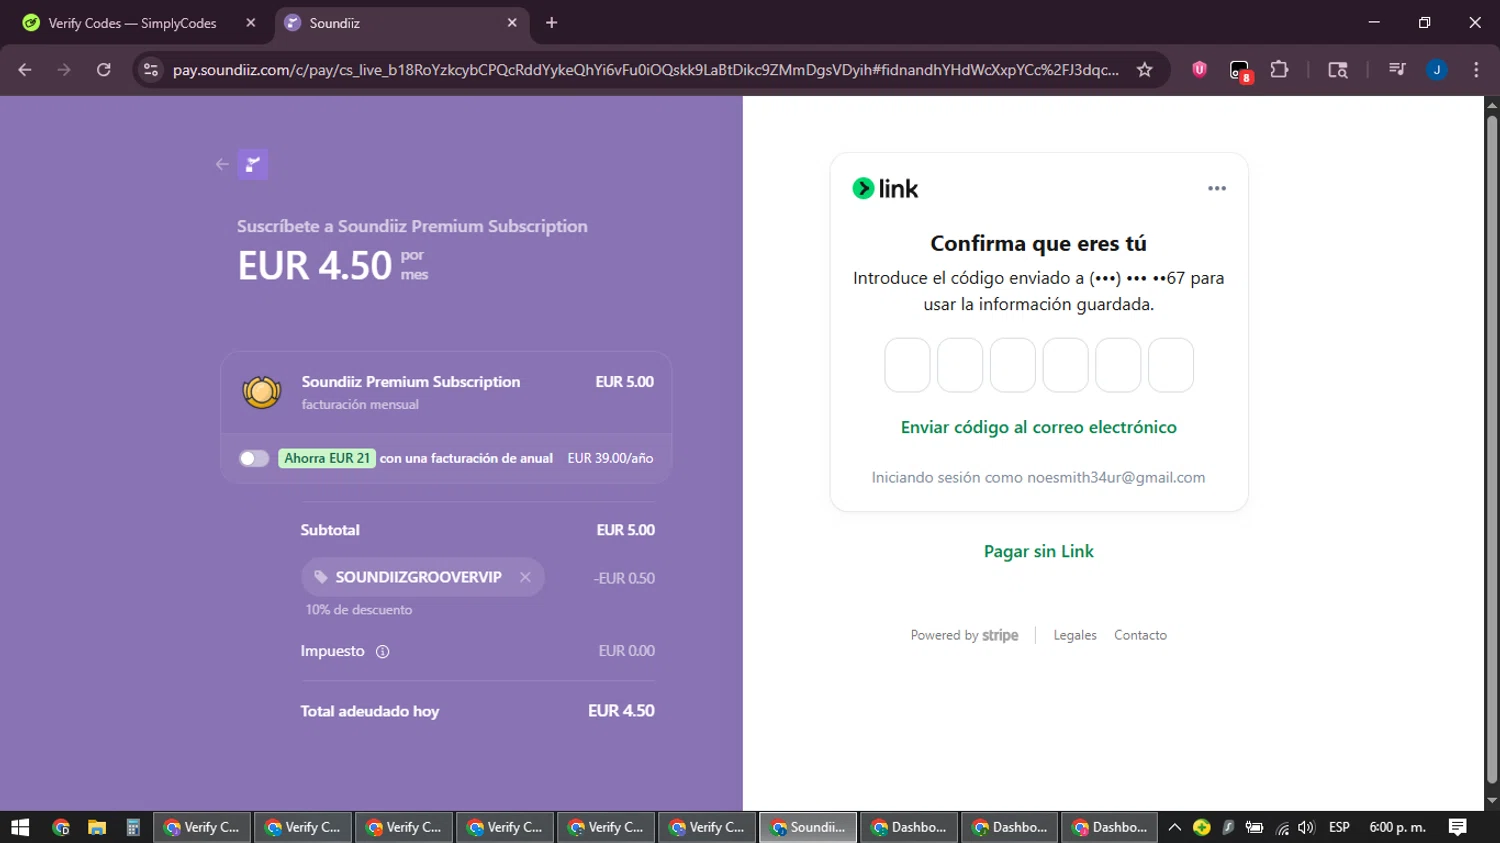Image resolution: width=1500 pixels, height=843 pixels.
Task: Open the Windows Start menu
Action: tap(20, 827)
